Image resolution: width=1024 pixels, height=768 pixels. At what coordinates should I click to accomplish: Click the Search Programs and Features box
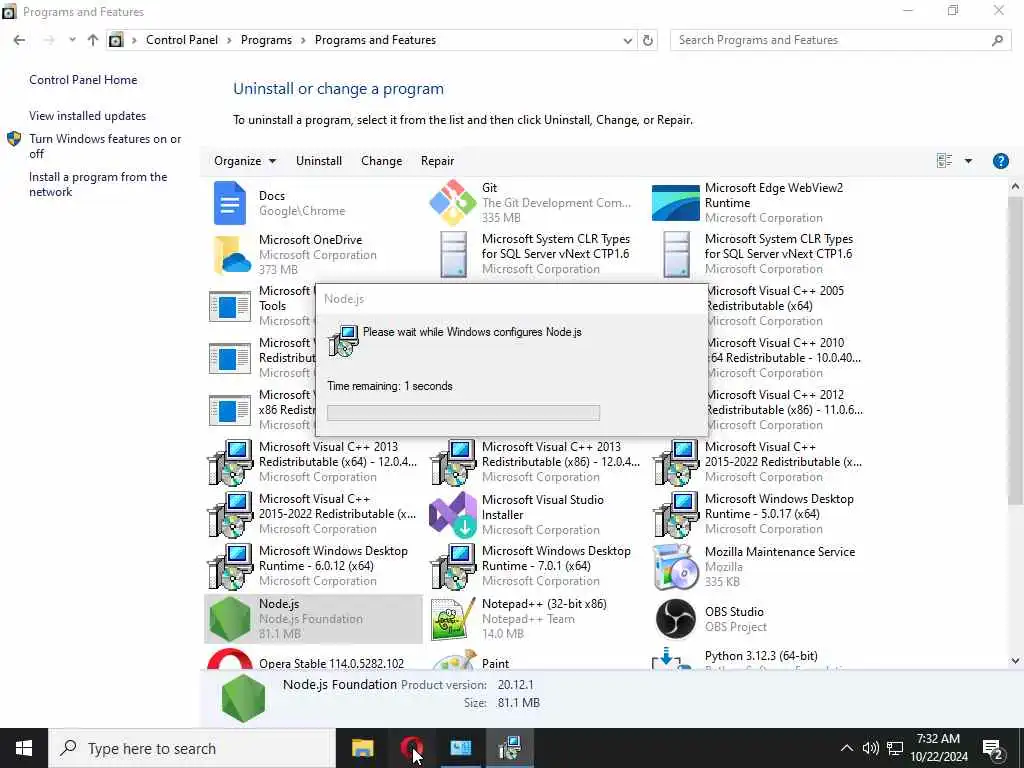click(840, 40)
